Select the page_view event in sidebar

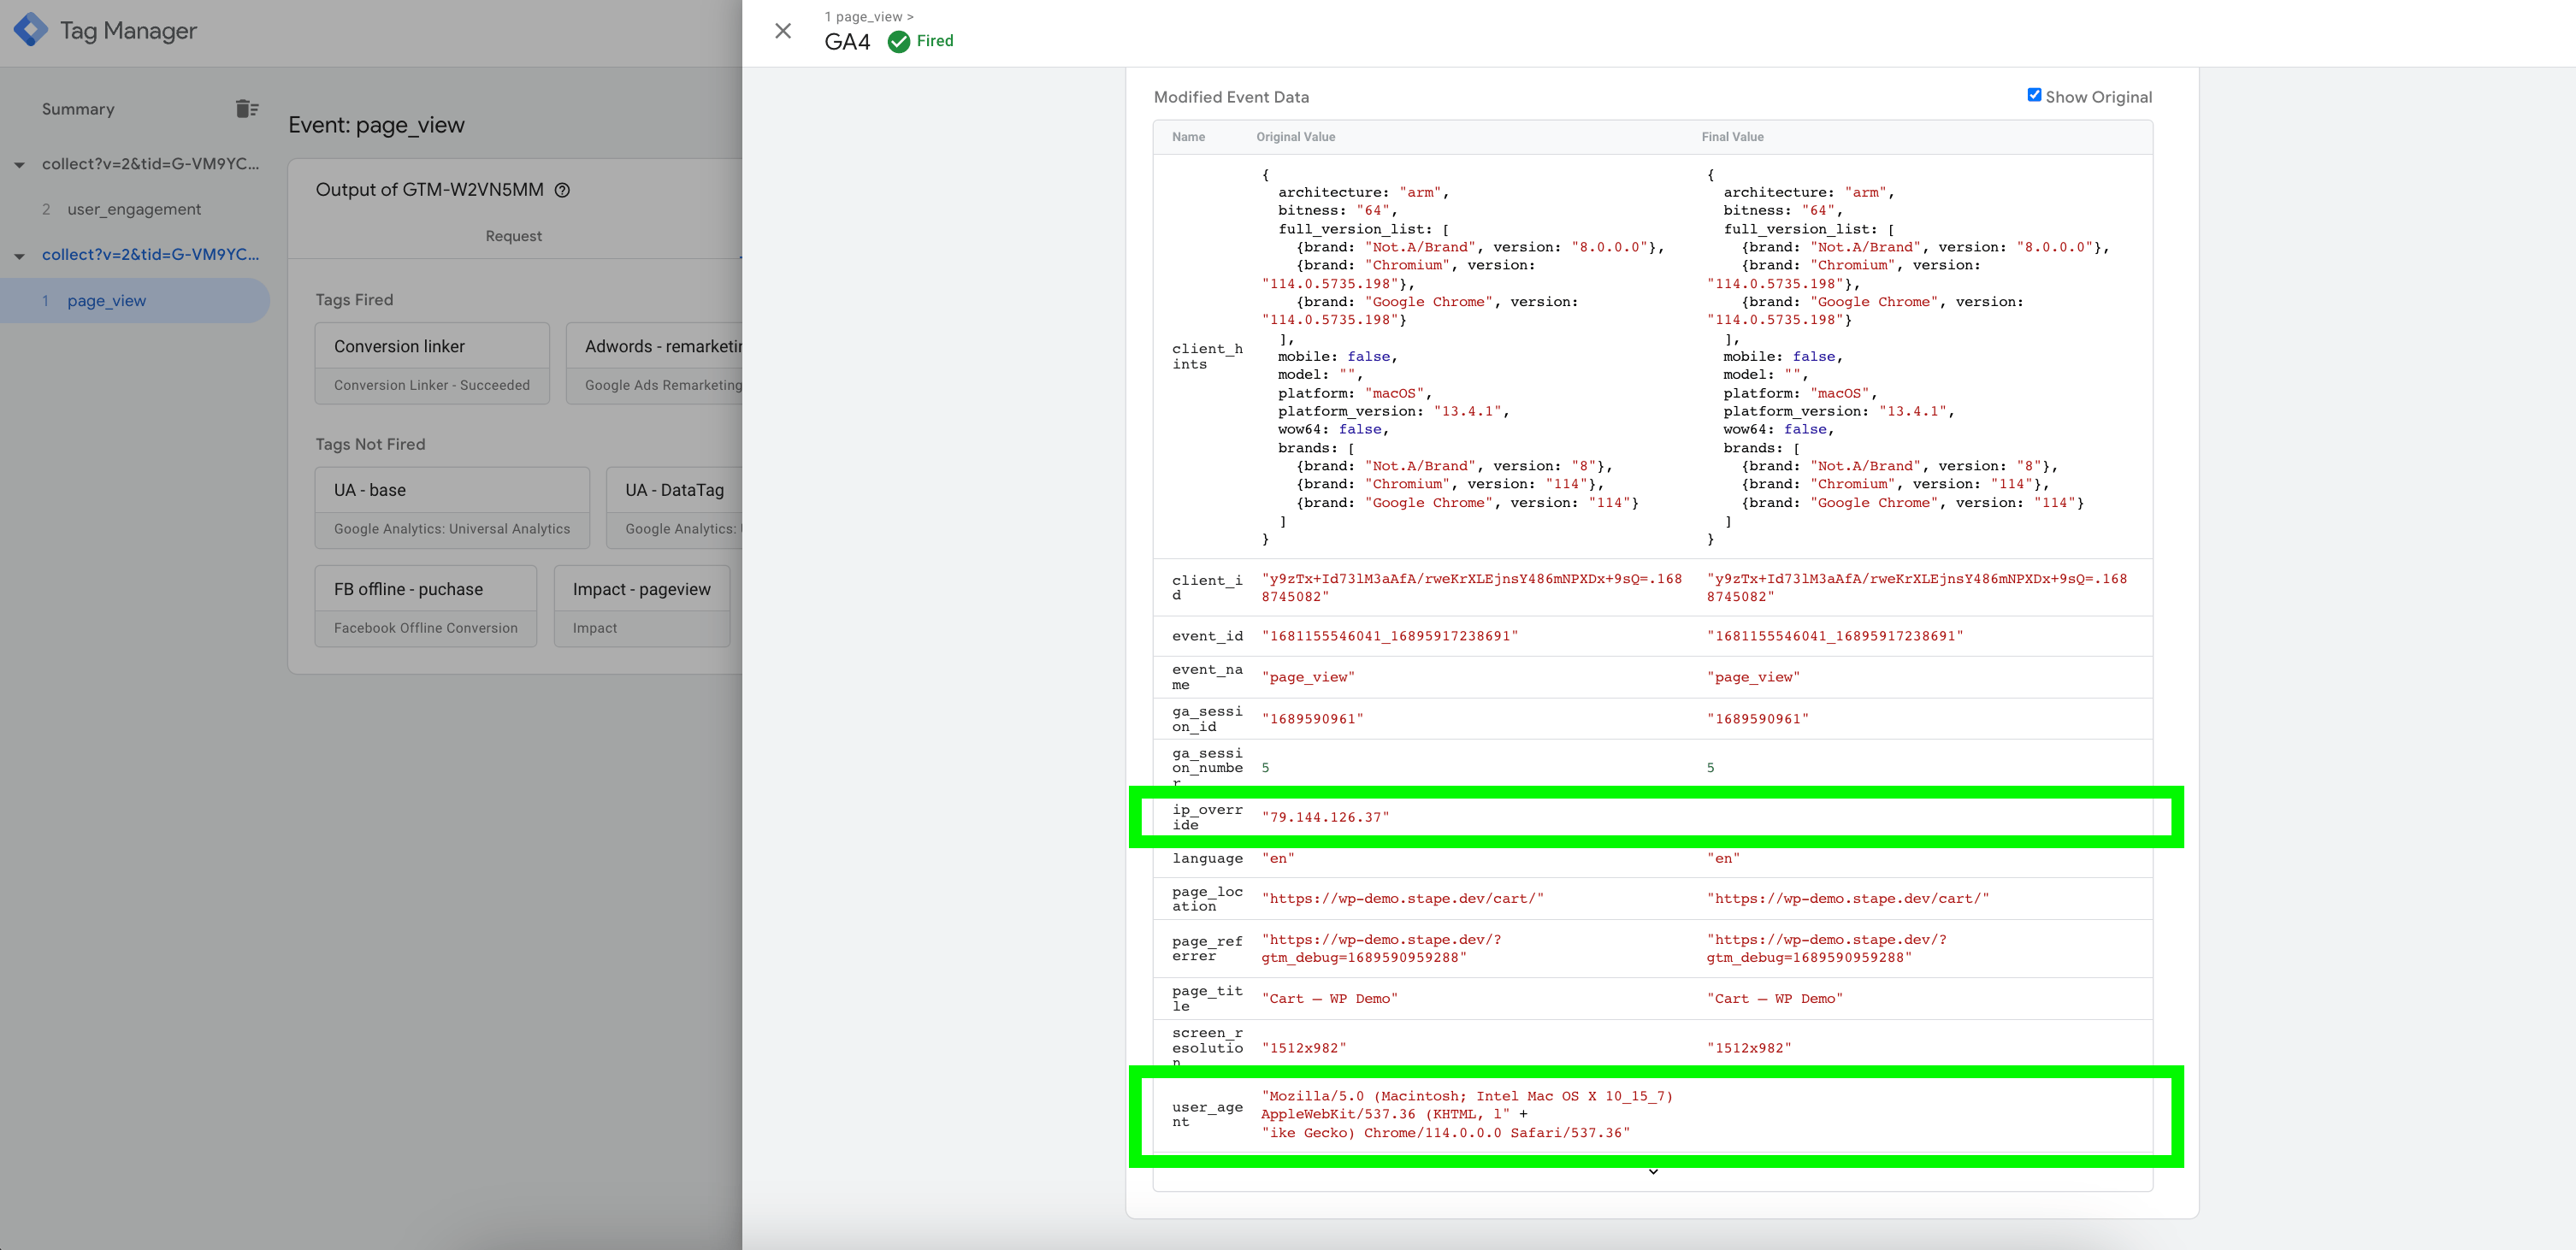tap(135, 300)
